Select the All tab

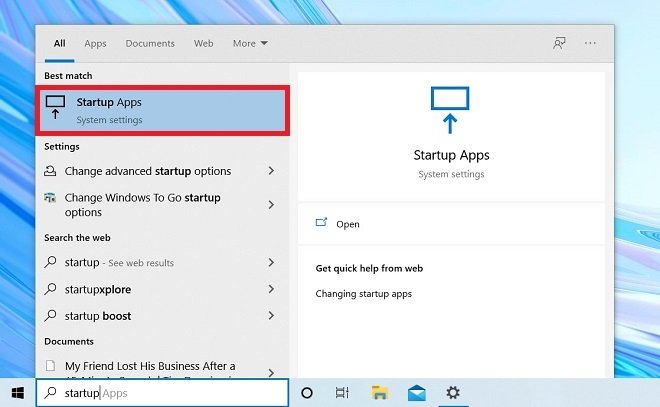pyautogui.click(x=59, y=43)
